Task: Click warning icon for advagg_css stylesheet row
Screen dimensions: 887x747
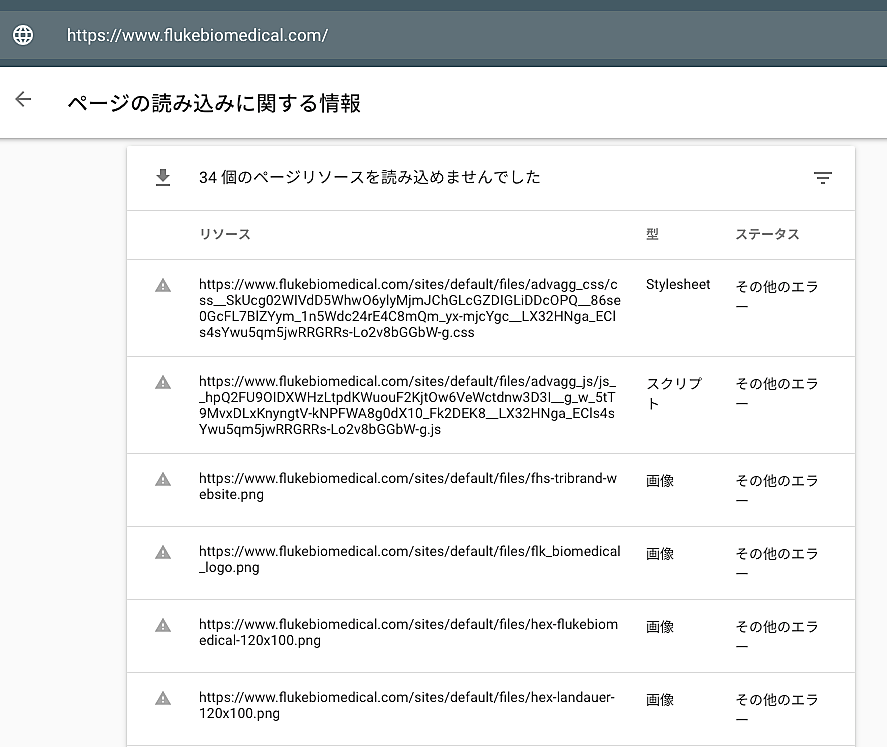Action: click(163, 285)
